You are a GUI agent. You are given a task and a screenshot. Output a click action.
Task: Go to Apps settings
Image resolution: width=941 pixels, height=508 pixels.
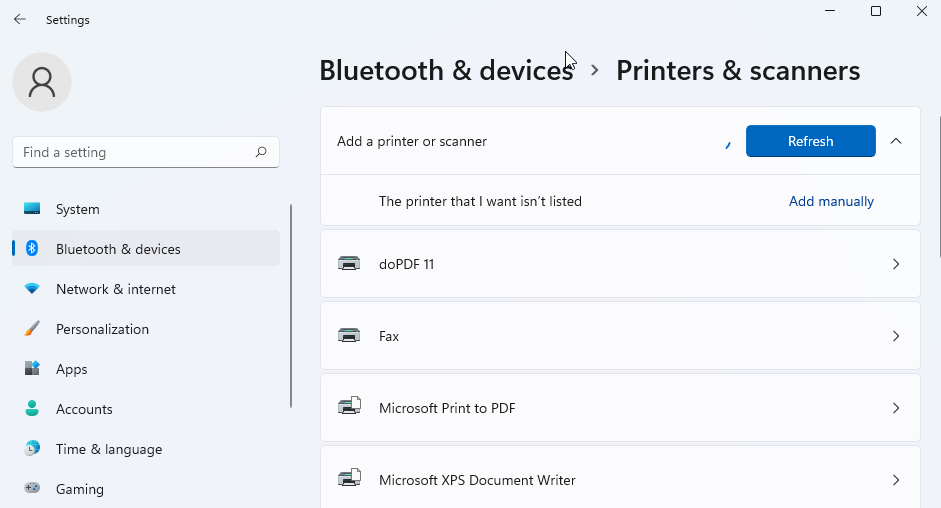(x=146, y=369)
